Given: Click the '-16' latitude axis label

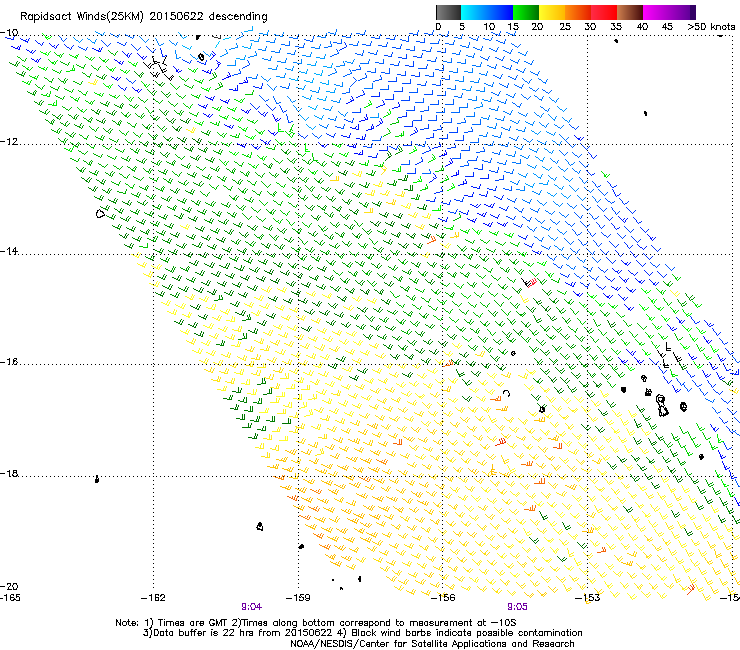Looking at the screenshot, I should coord(9,362).
